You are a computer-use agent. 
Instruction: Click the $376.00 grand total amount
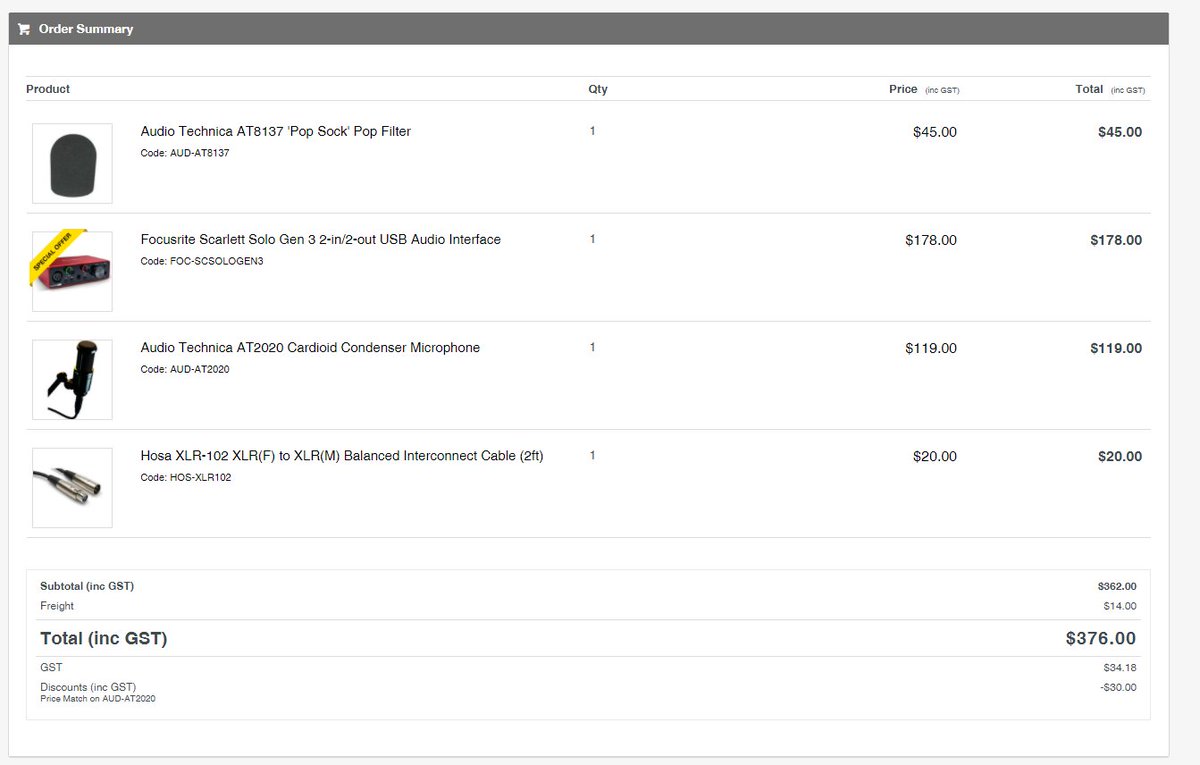click(x=1100, y=638)
